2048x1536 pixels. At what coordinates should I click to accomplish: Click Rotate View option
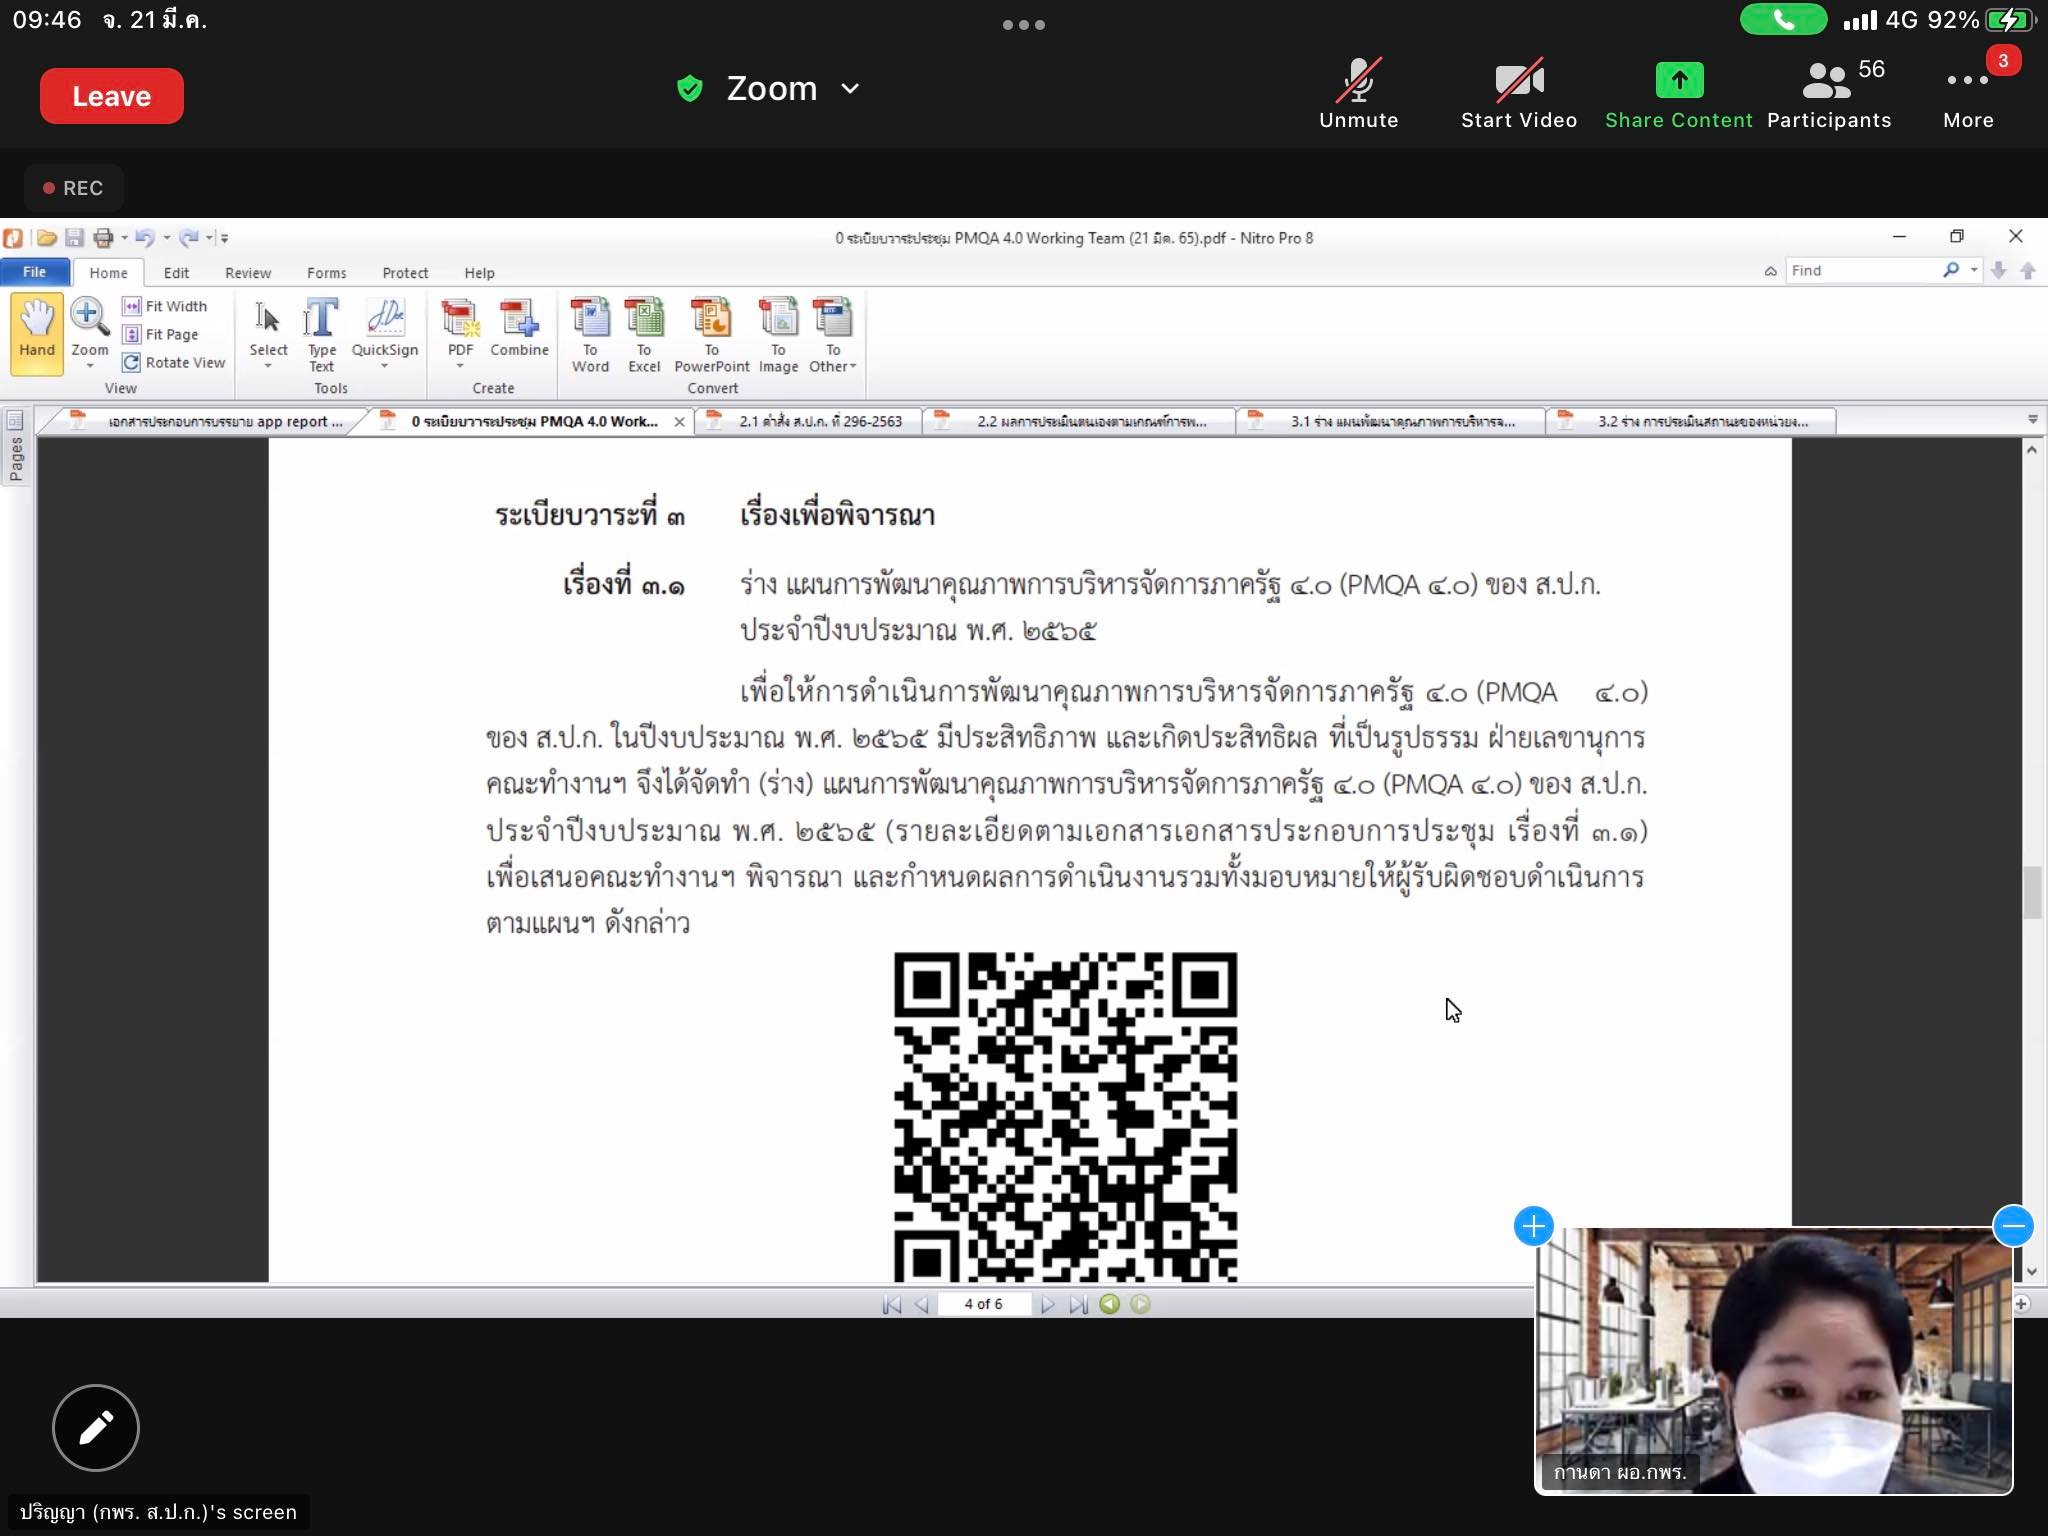pos(174,362)
